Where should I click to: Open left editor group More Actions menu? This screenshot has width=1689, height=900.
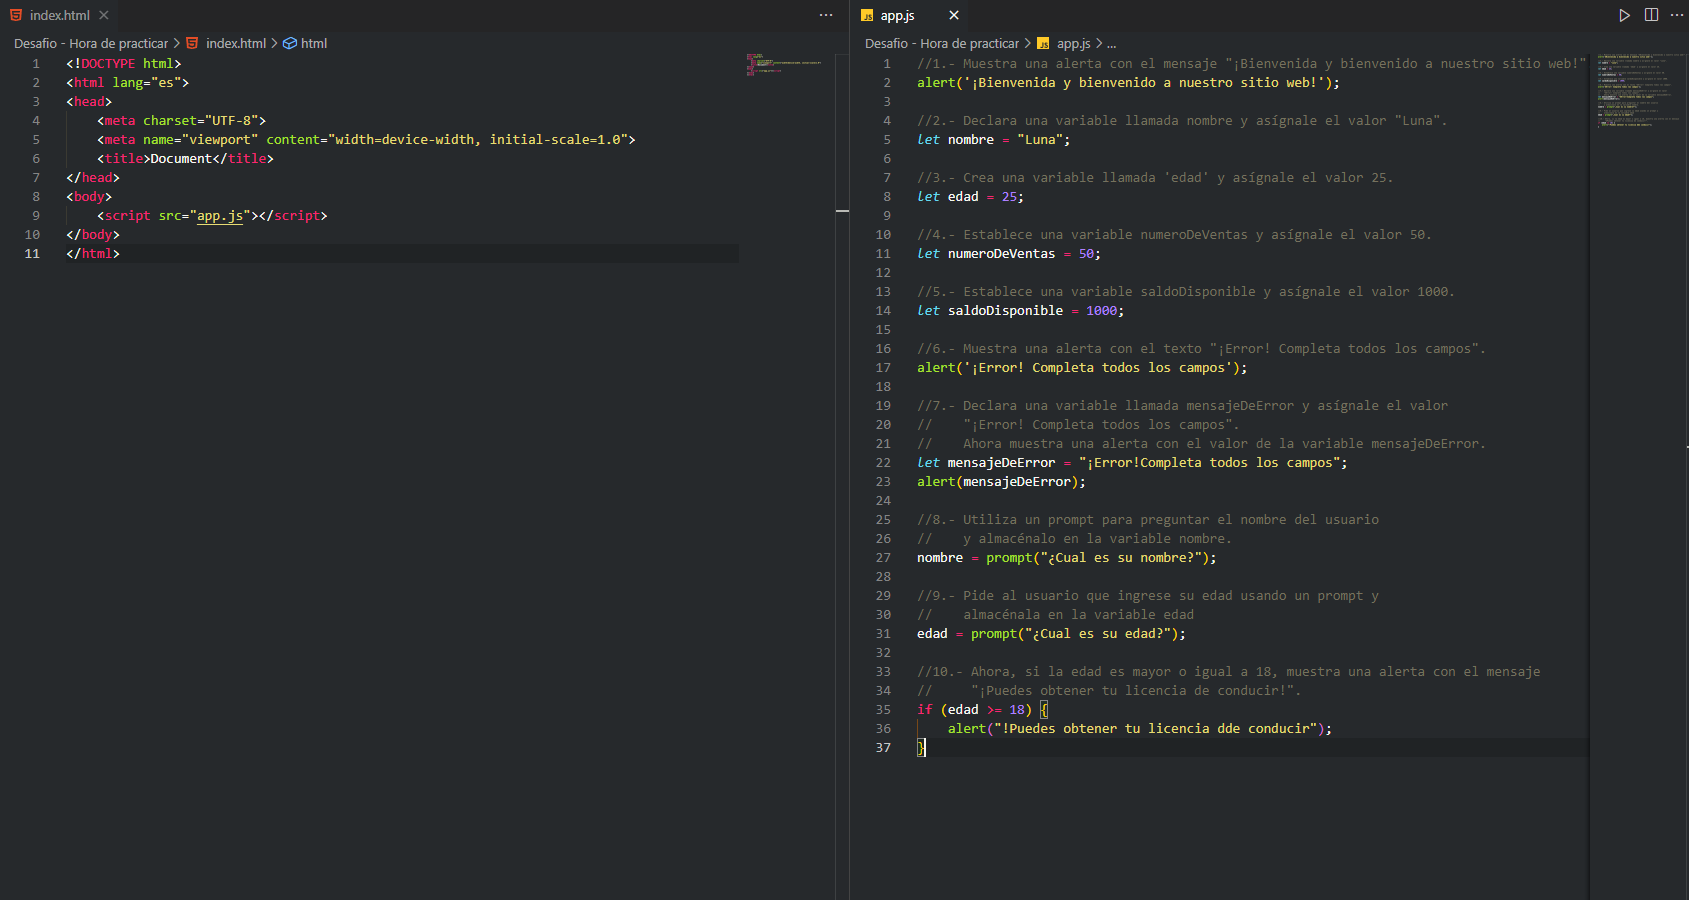tap(826, 15)
